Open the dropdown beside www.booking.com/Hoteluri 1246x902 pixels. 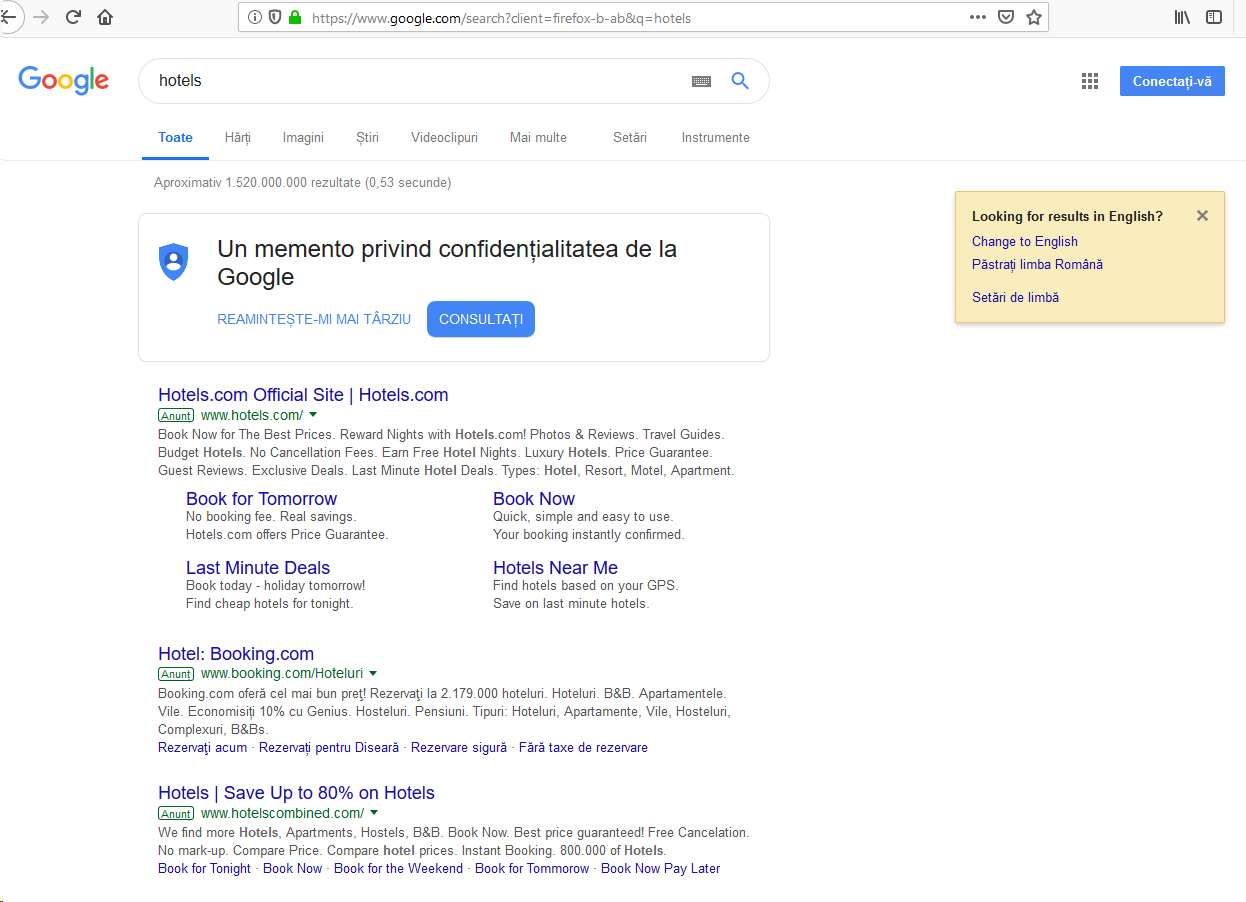[373, 673]
